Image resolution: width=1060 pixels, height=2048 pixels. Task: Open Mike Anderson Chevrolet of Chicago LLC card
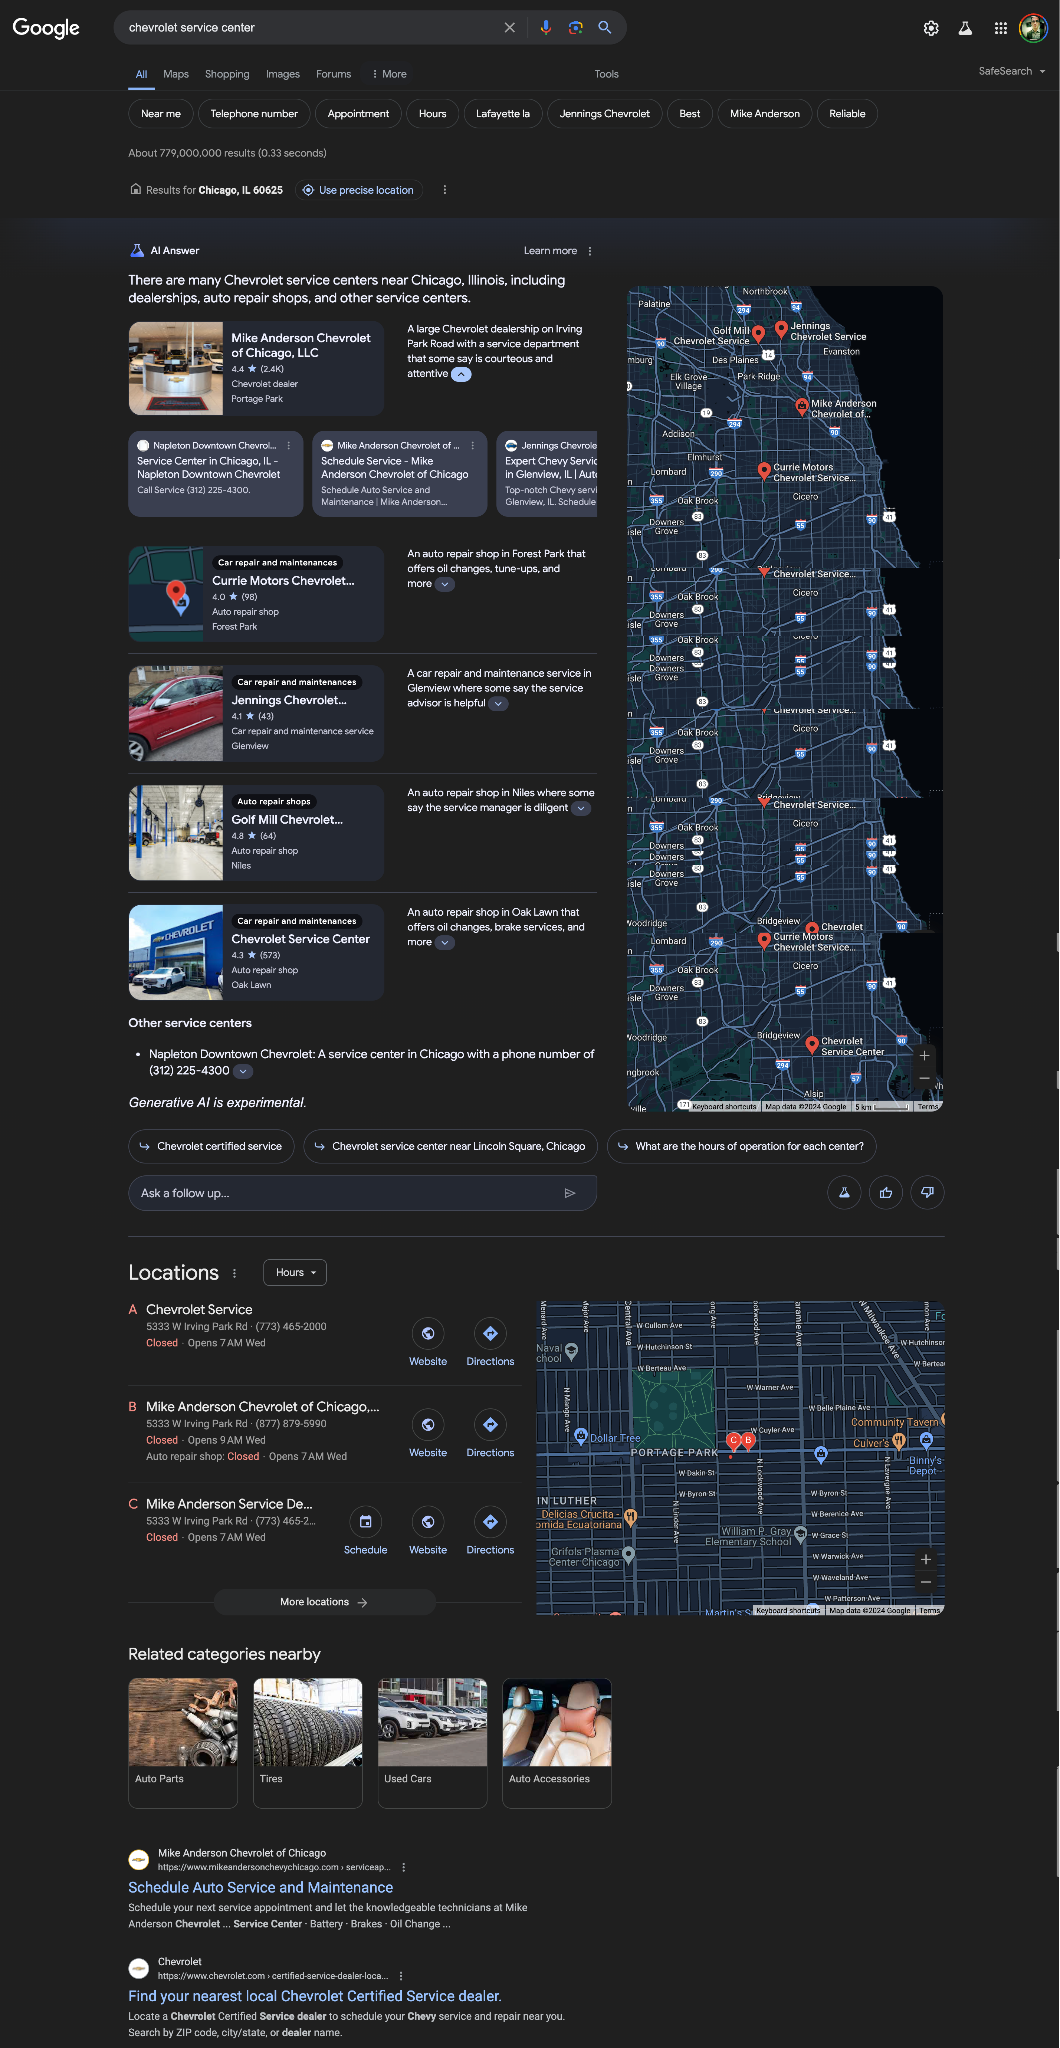256,368
